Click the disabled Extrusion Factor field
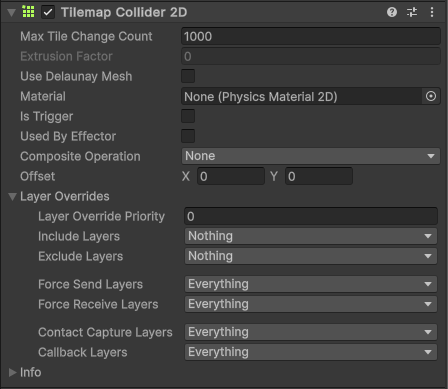The image size is (448, 389). coord(311,56)
